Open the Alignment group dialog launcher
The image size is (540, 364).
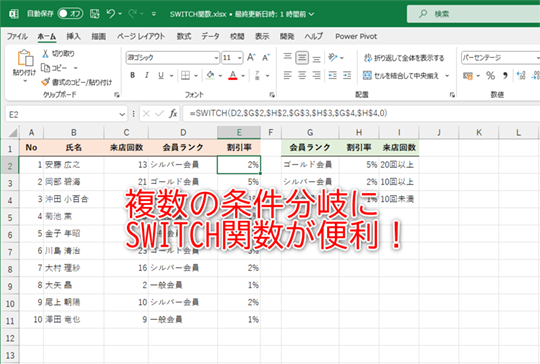(452, 94)
